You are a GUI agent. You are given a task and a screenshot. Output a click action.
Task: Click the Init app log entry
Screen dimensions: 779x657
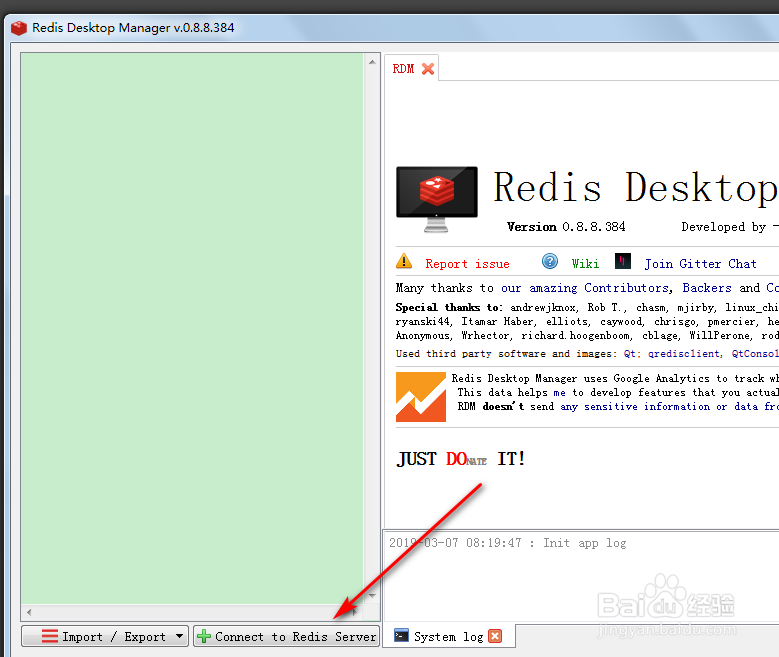[507, 543]
